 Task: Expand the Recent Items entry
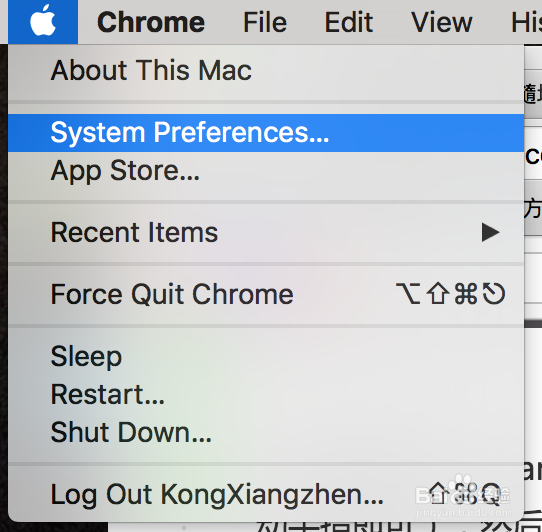point(266,232)
